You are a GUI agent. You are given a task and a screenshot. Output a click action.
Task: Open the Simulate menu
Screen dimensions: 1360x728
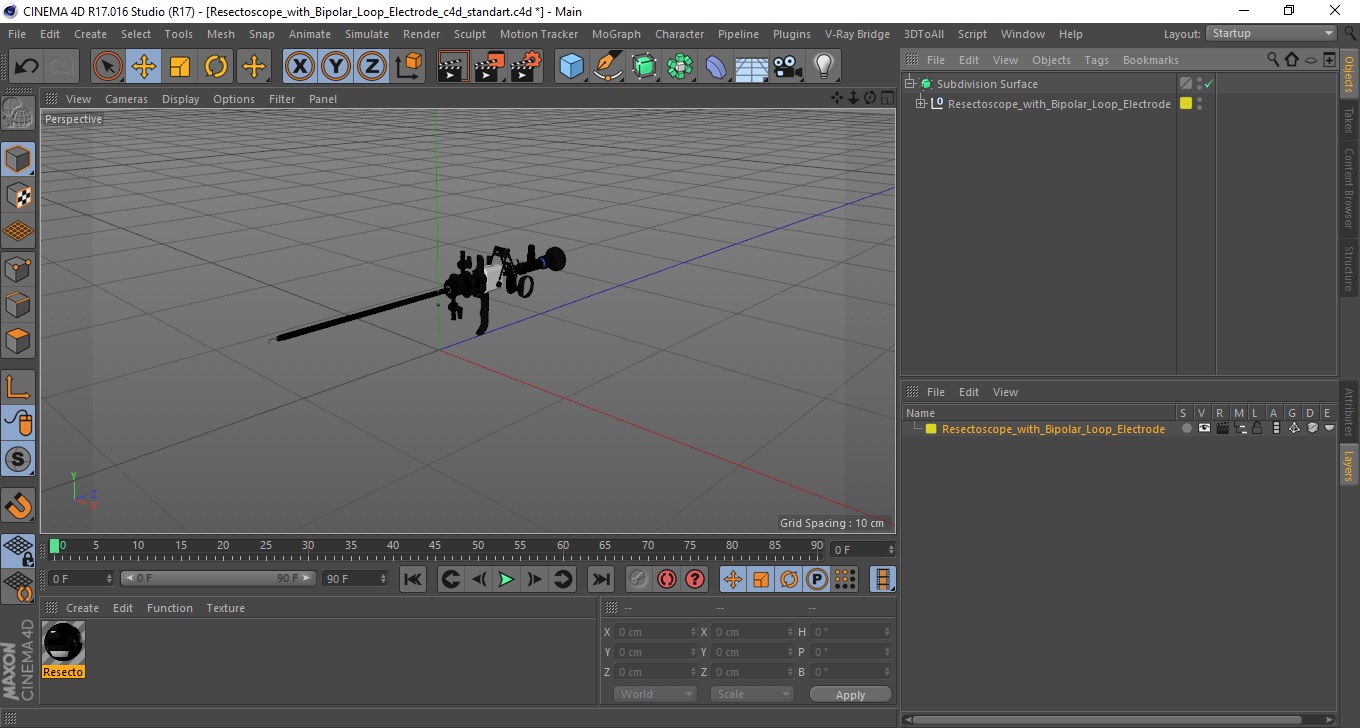click(367, 34)
